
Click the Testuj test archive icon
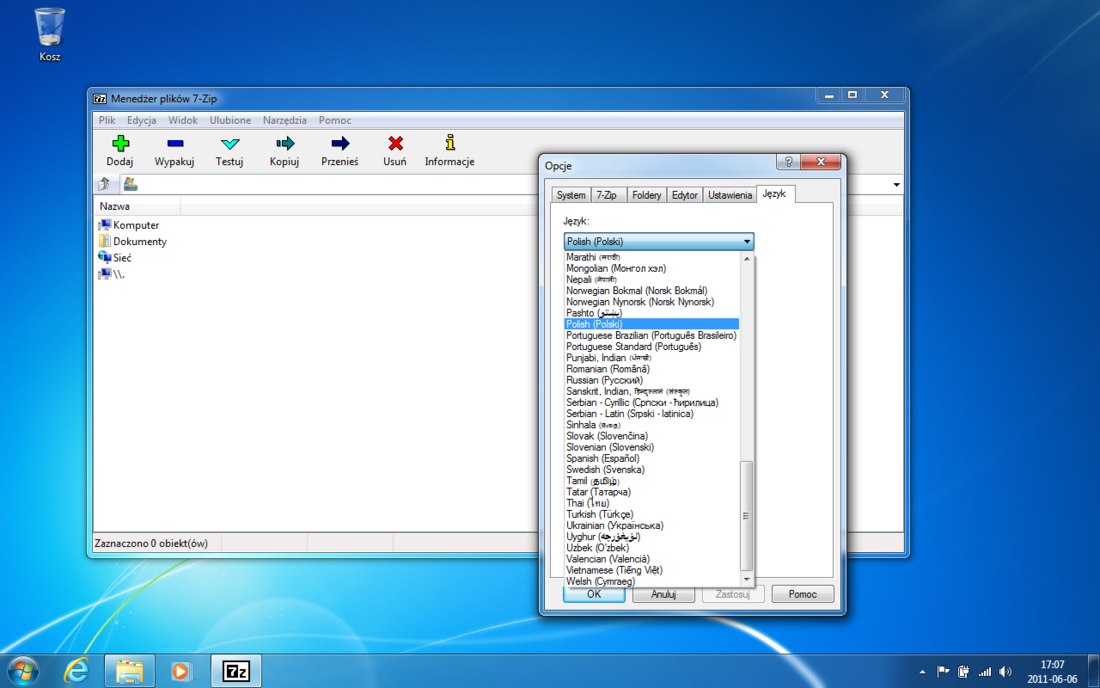(x=229, y=144)
